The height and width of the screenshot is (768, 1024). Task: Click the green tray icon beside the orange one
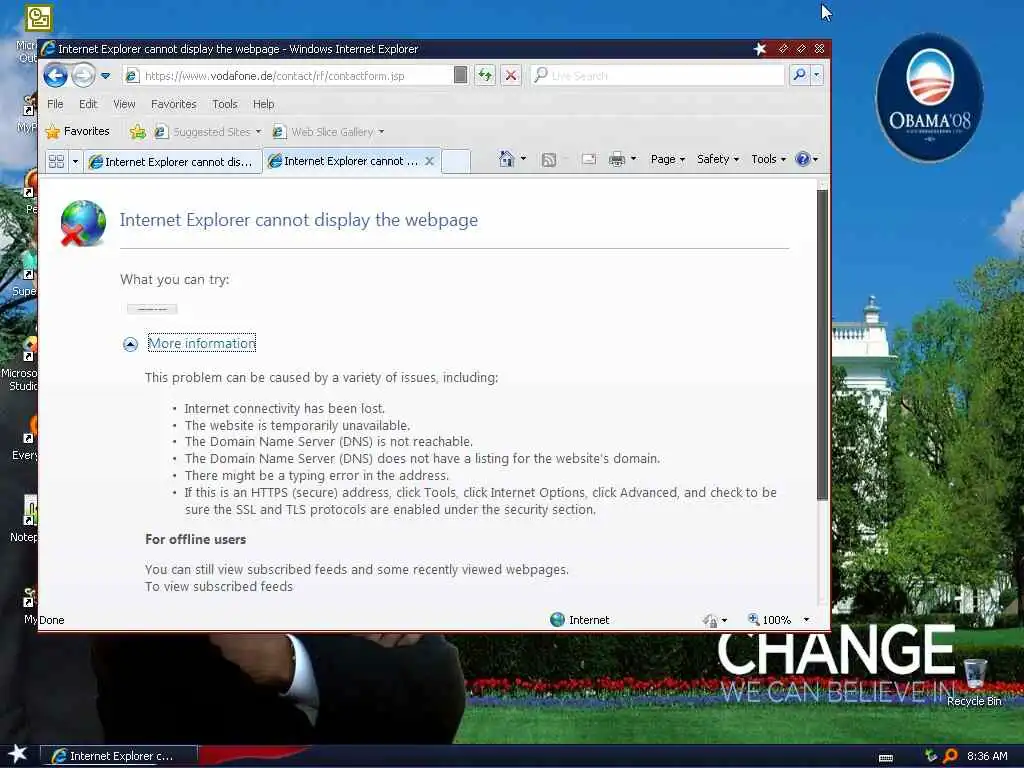[931, 756]
